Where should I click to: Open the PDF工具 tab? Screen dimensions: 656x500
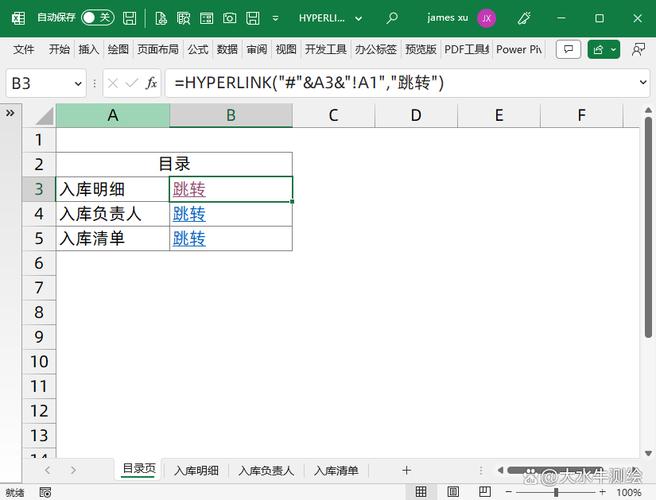[x=466, y=49]
